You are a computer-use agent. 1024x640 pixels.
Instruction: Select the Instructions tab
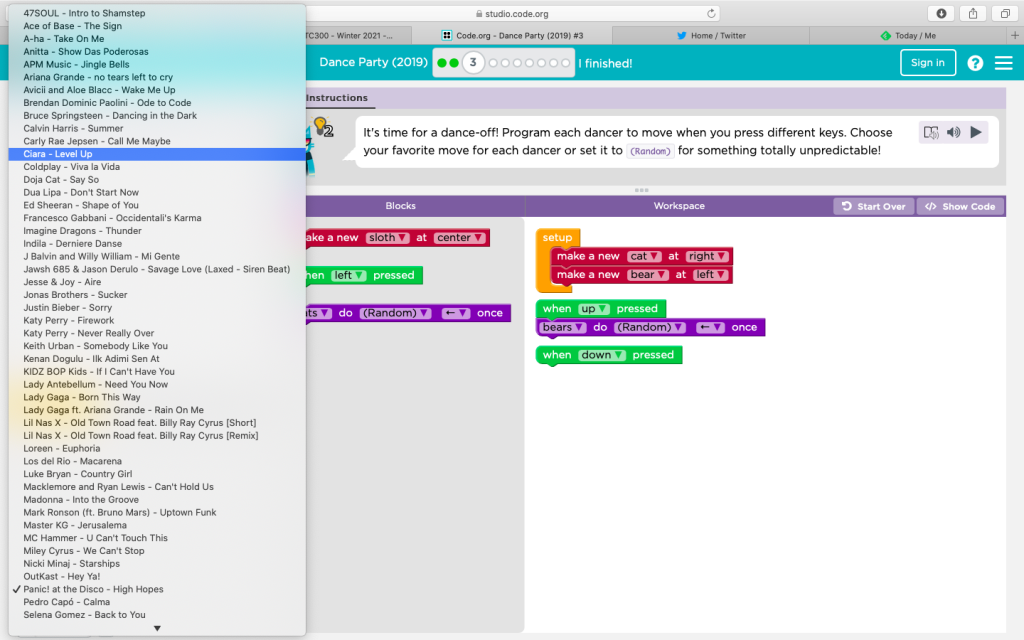pos(337,98)
